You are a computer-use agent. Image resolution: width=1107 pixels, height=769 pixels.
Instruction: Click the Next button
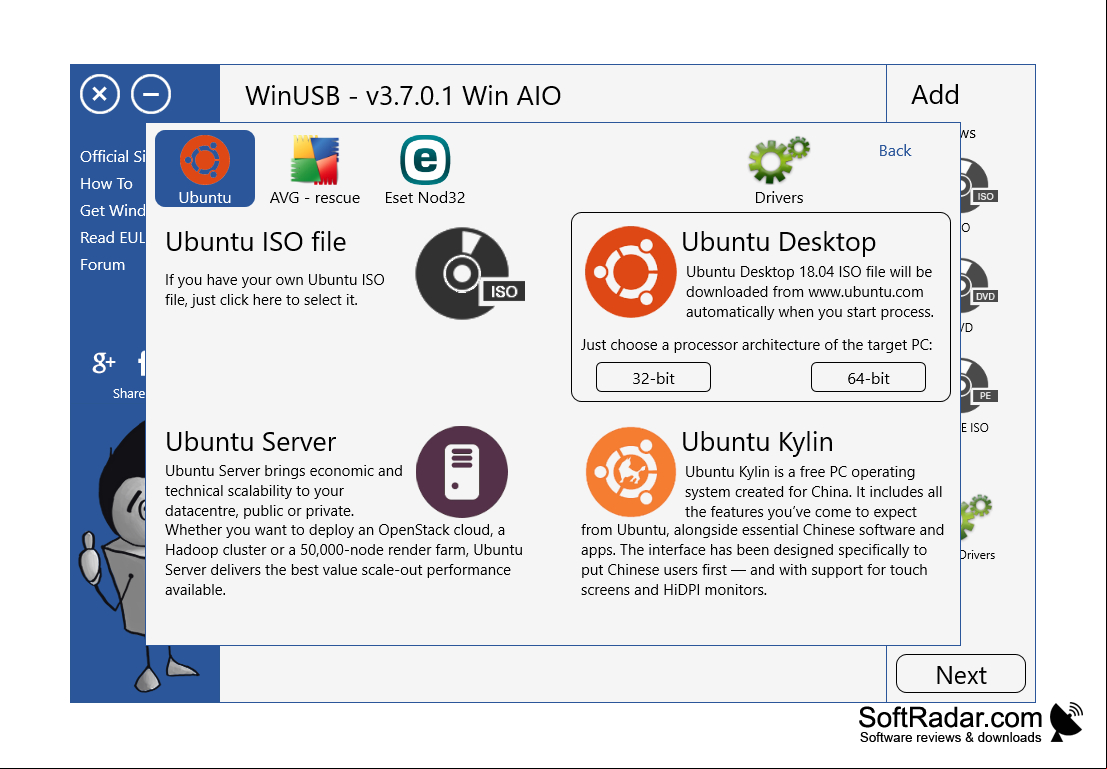[961, 674]
